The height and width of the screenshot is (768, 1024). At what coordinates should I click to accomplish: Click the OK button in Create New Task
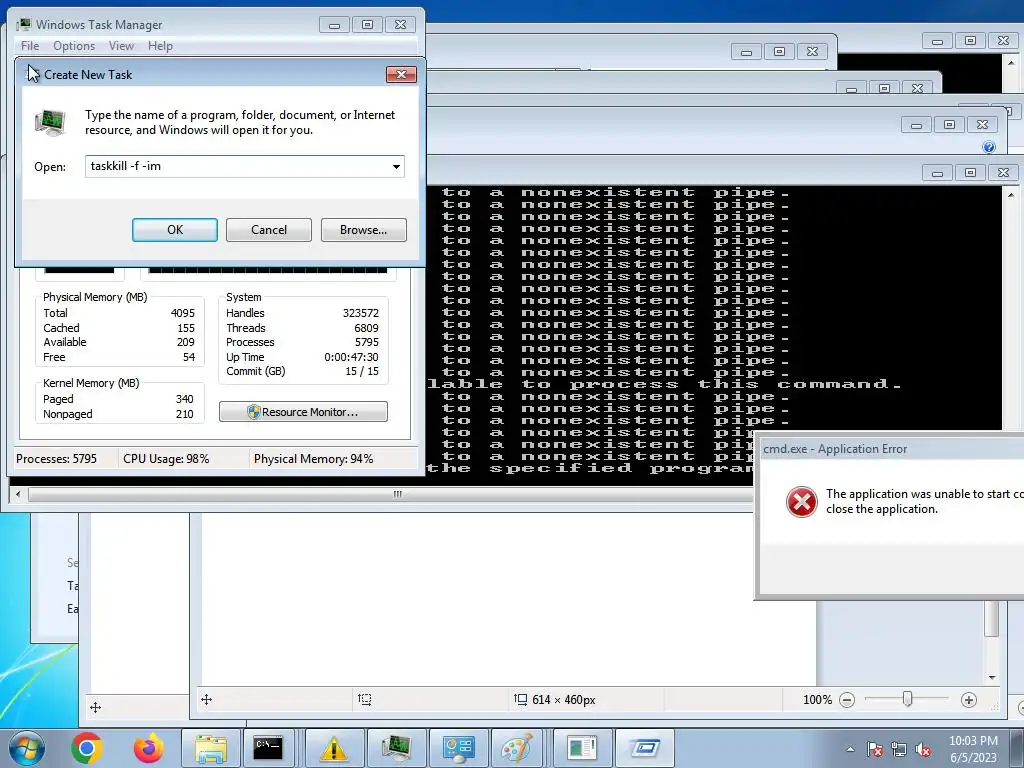tap(175, 230)
